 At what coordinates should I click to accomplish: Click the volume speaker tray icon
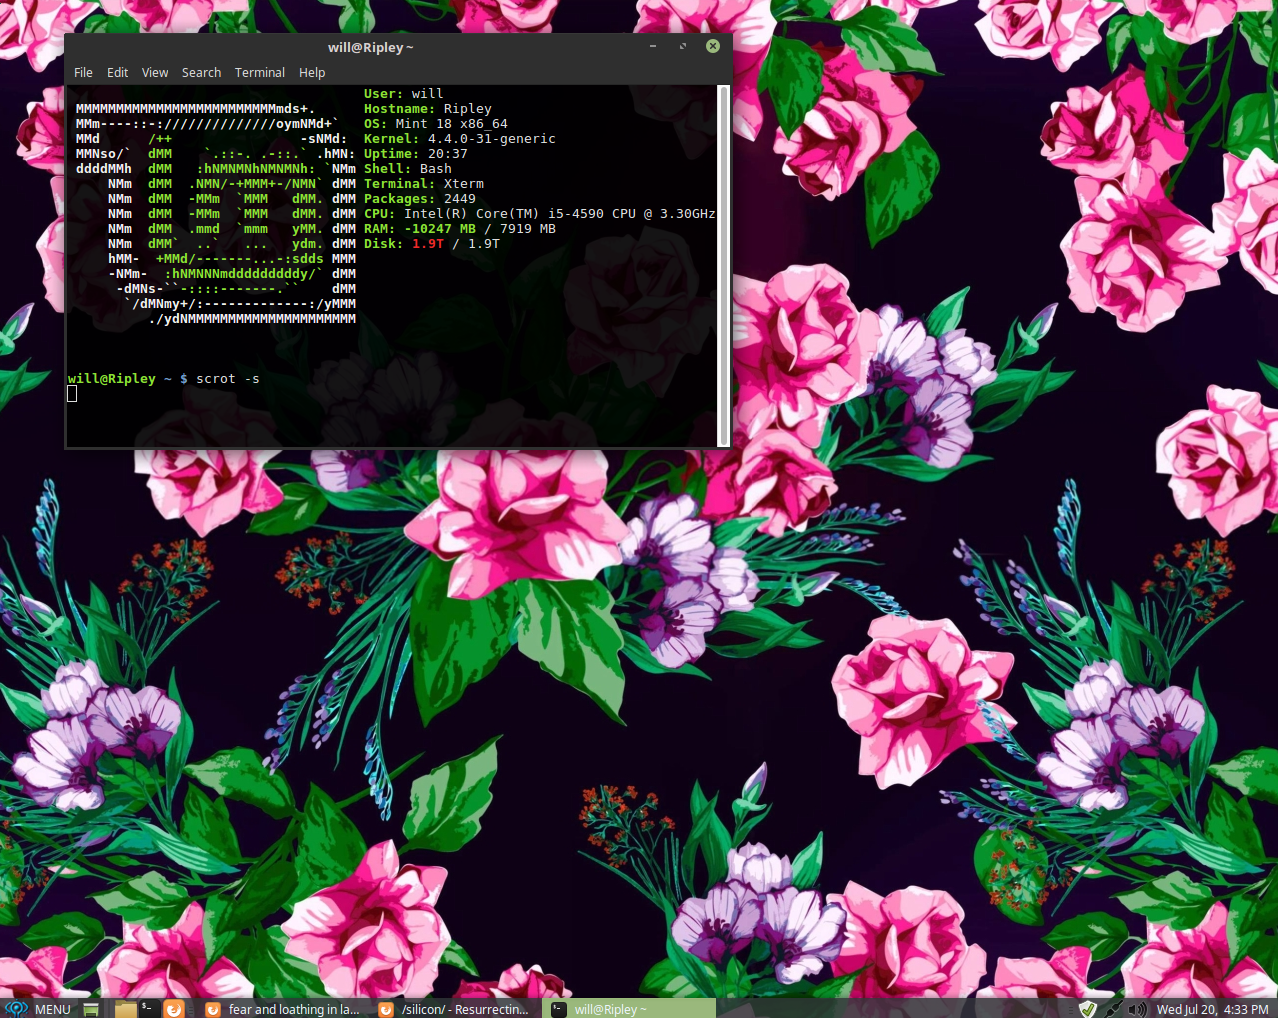pyautogui.click(x=1137, y=1009)
